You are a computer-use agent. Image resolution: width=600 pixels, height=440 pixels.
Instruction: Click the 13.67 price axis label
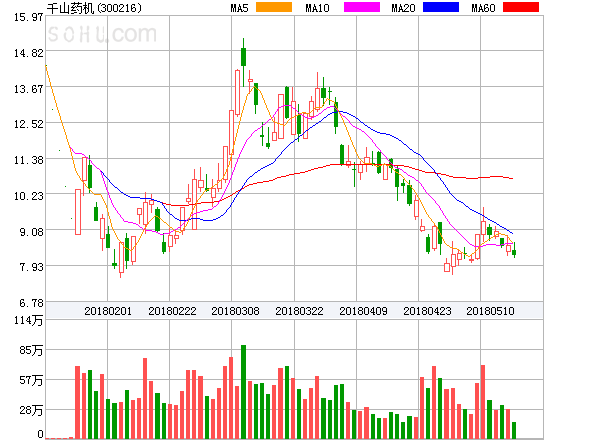29,89
